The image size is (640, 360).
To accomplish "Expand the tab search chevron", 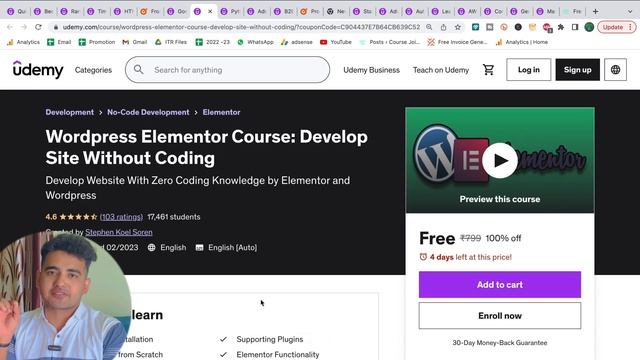I will click(630, 11).
